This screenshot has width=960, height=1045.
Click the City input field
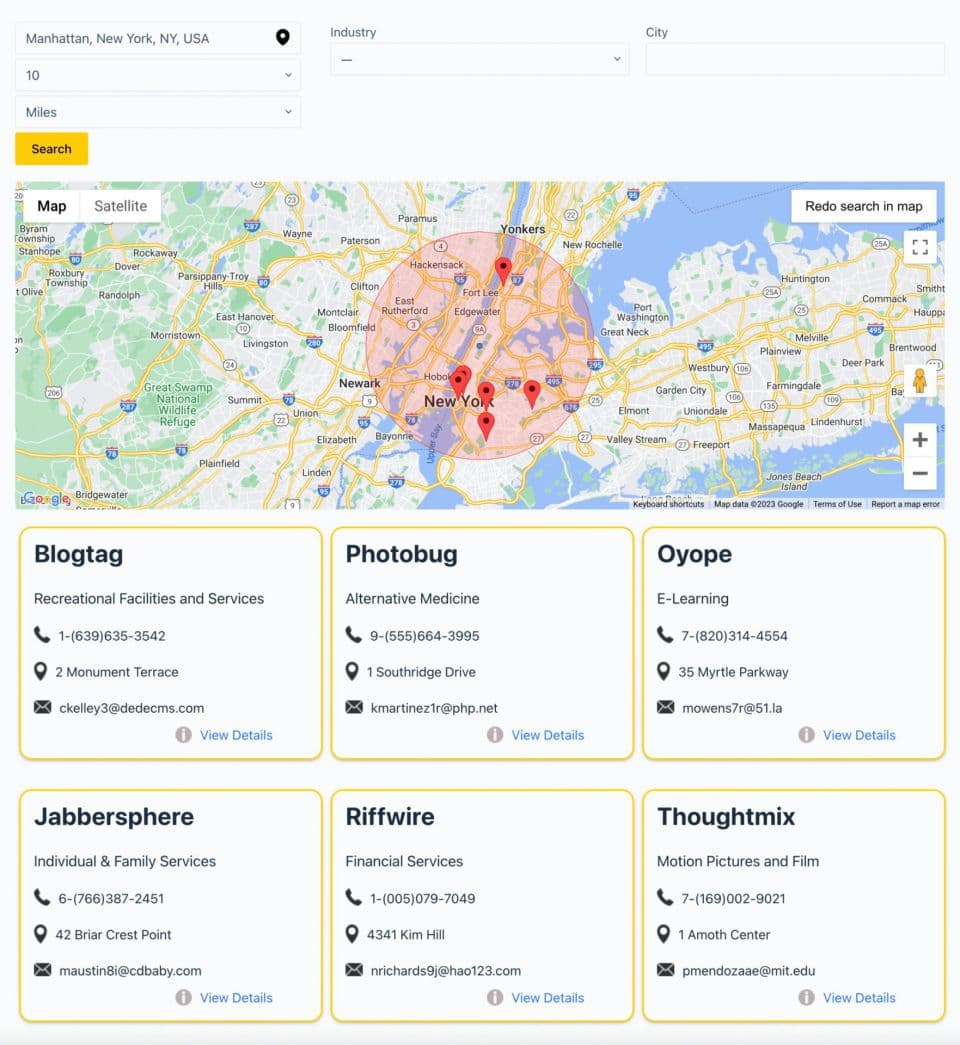coord(795,59)
